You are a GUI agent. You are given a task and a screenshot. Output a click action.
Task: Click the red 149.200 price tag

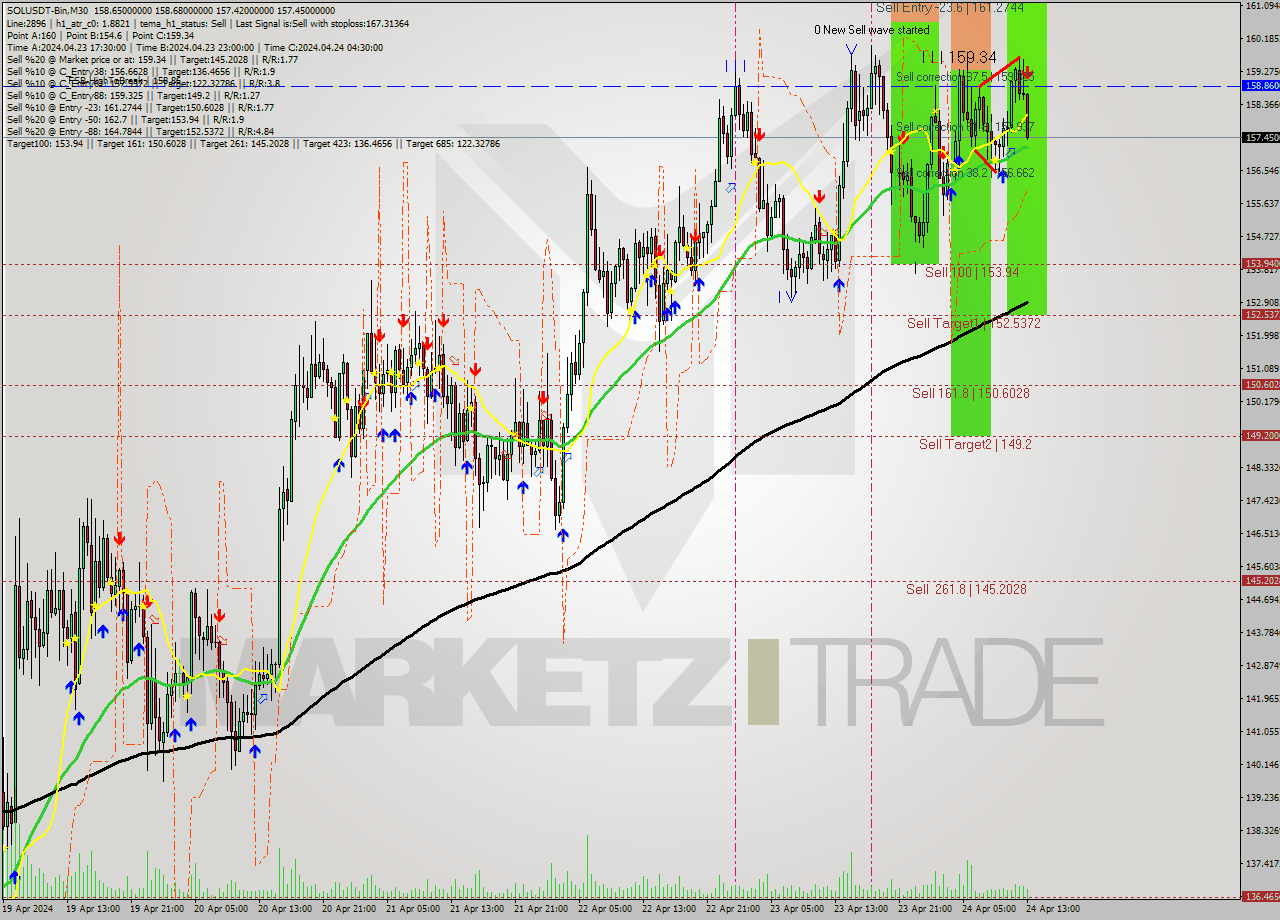(x=1260, y=436)
